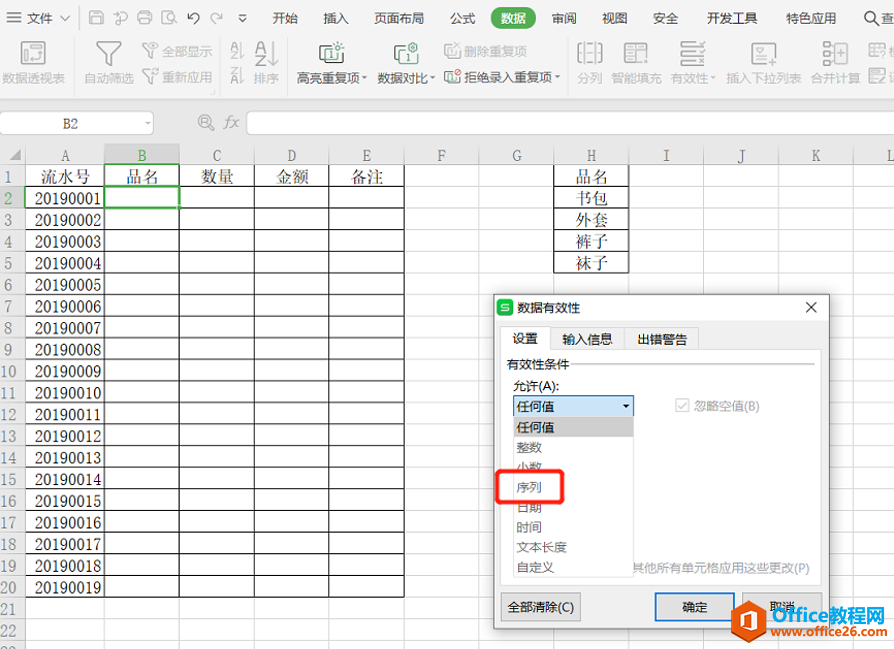Click the Print icon in quick toolbar
Screen dimensions: 894x649
pyautogui.click(x=145, y=18)
